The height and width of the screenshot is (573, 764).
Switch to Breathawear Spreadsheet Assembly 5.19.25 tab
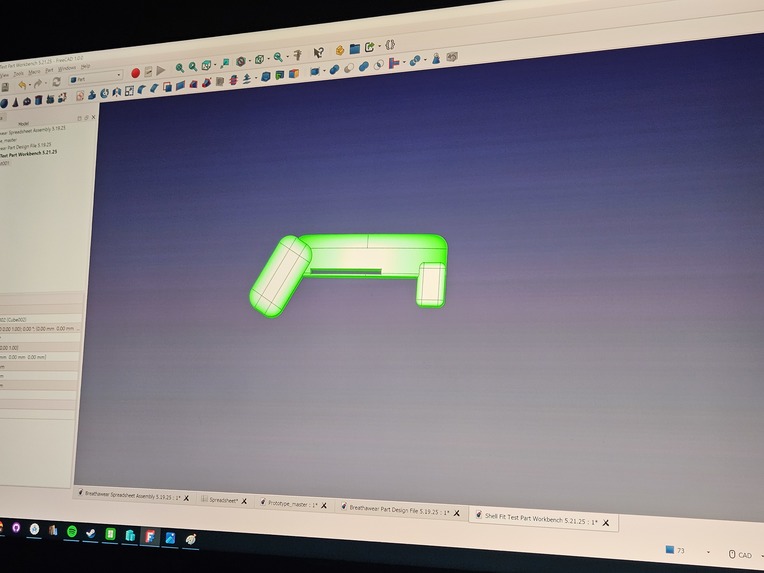133,496
